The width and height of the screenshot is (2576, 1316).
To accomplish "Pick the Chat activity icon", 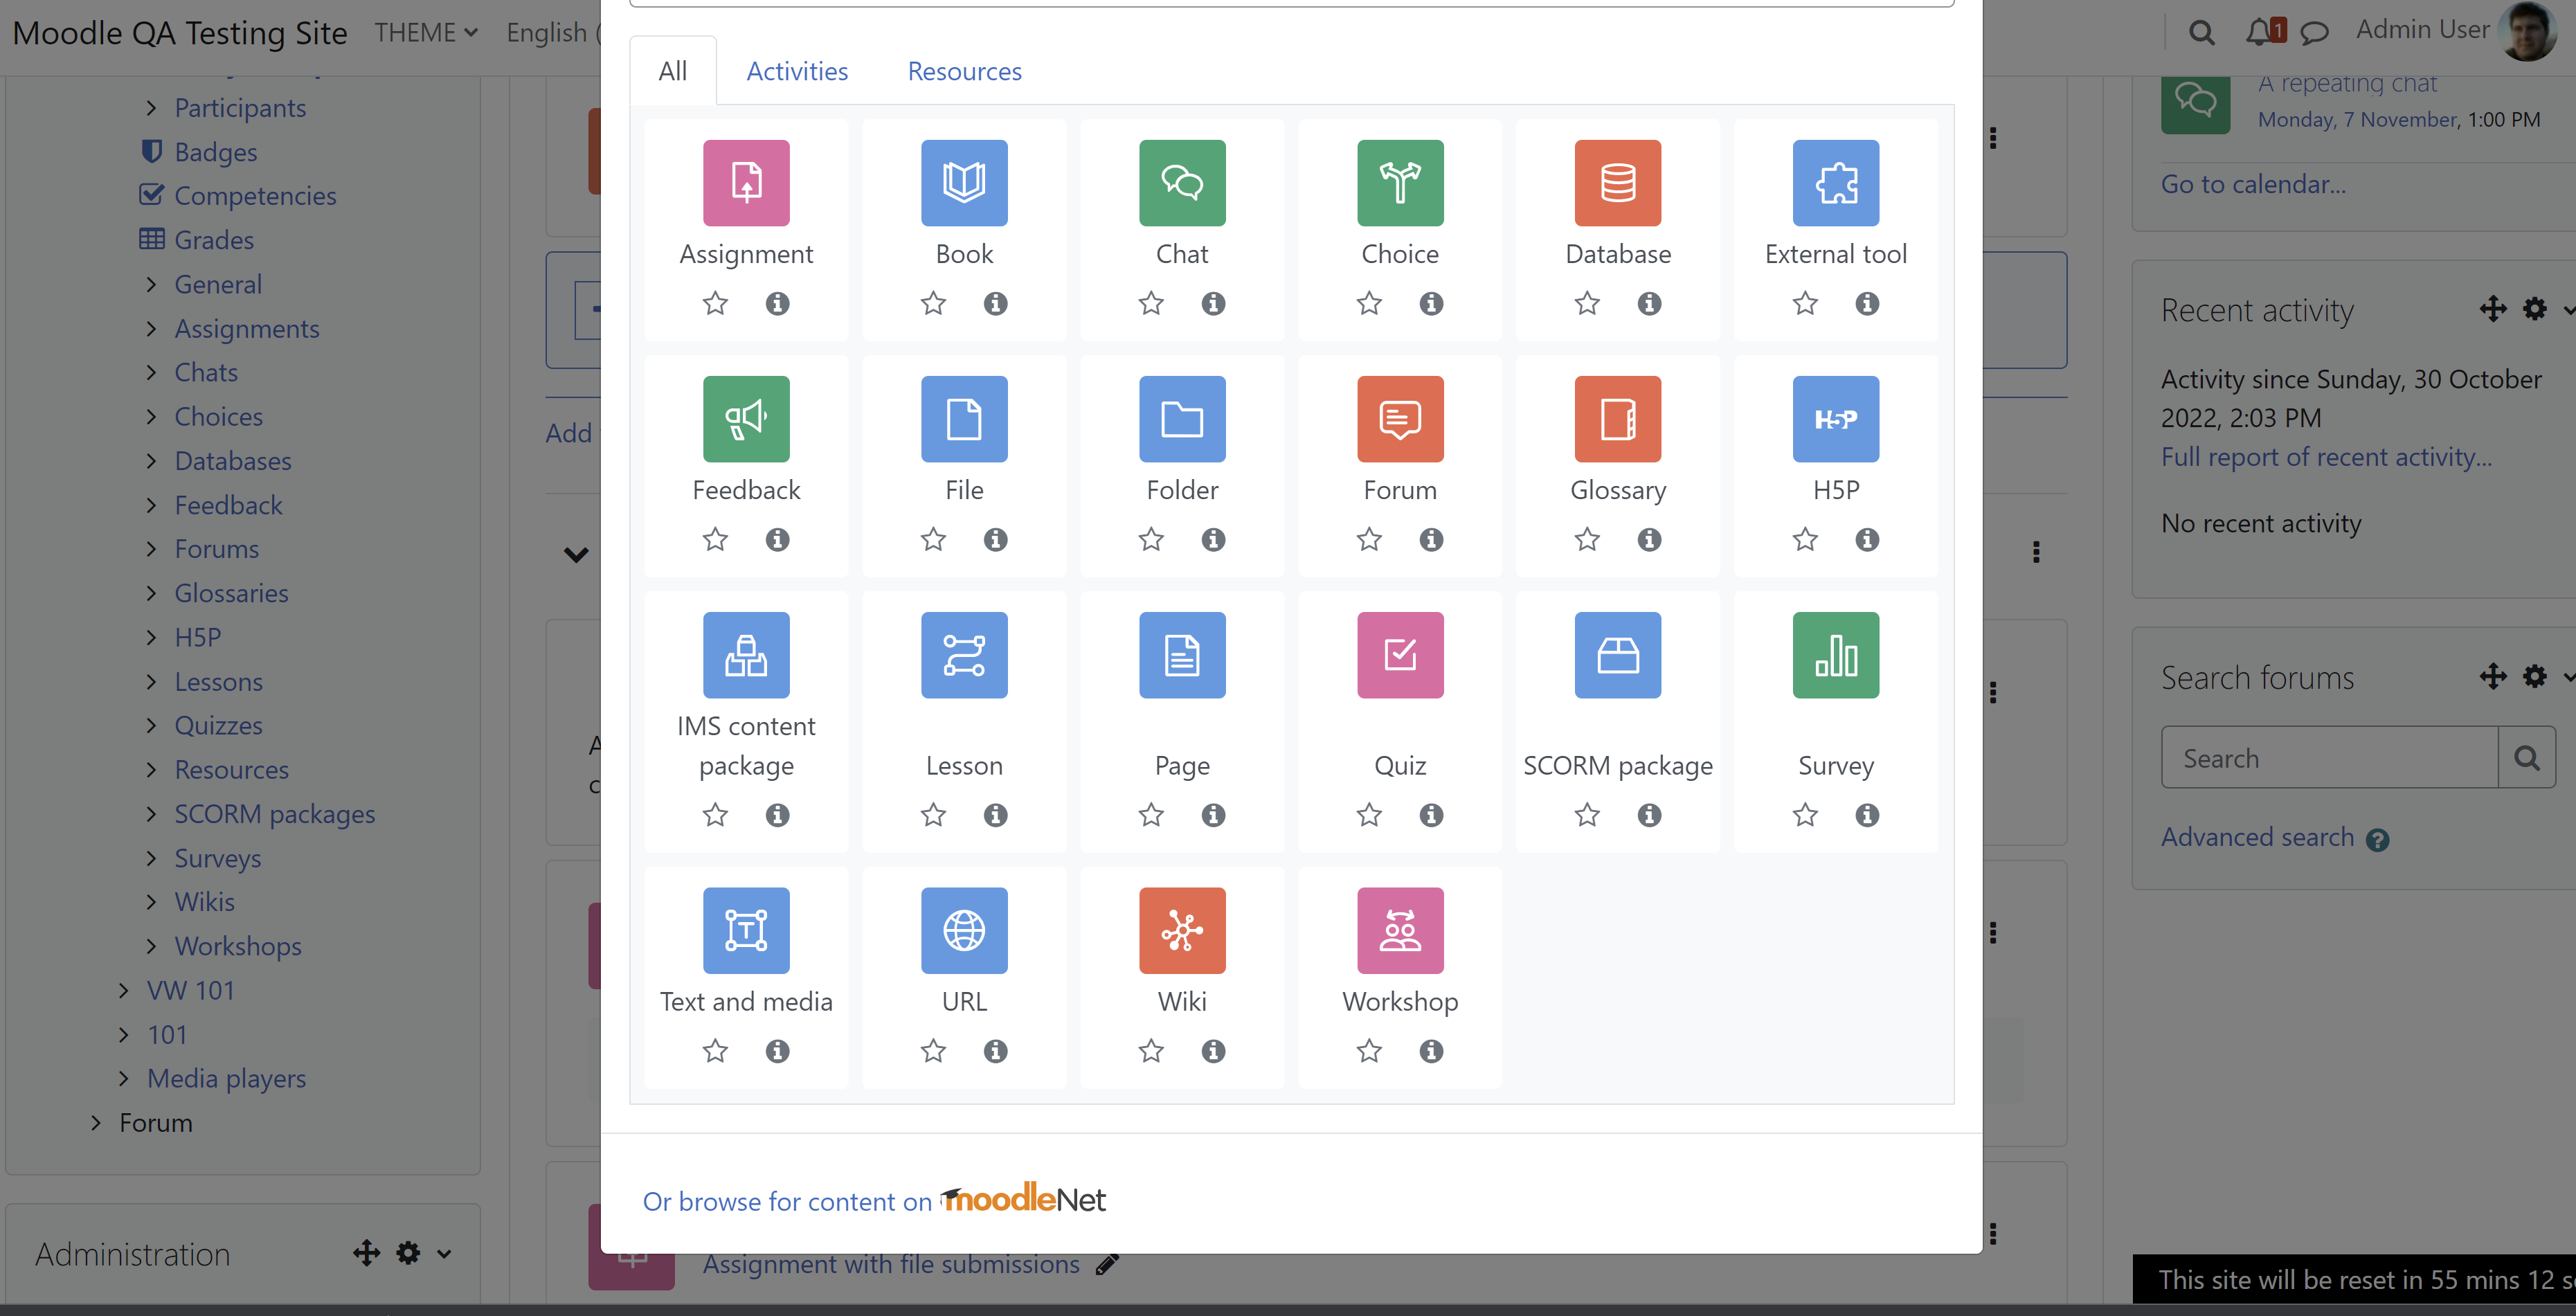I will (1182, 183).
